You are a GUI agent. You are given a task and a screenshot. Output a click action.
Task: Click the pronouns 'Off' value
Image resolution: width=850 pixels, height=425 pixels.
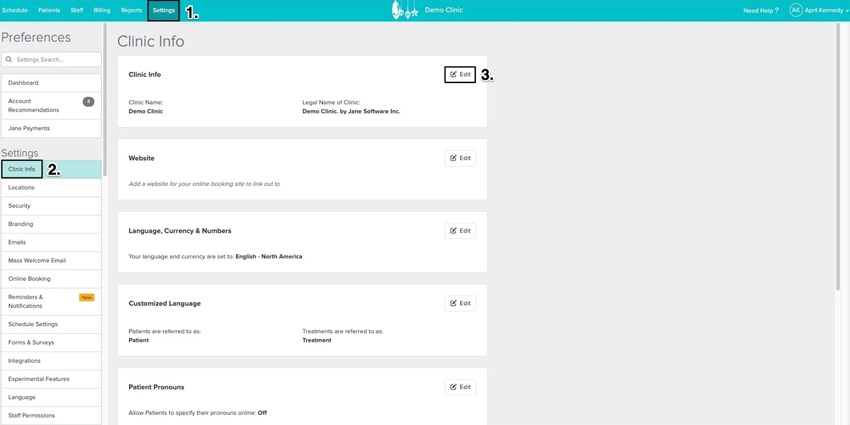click(x=262, y=413)
